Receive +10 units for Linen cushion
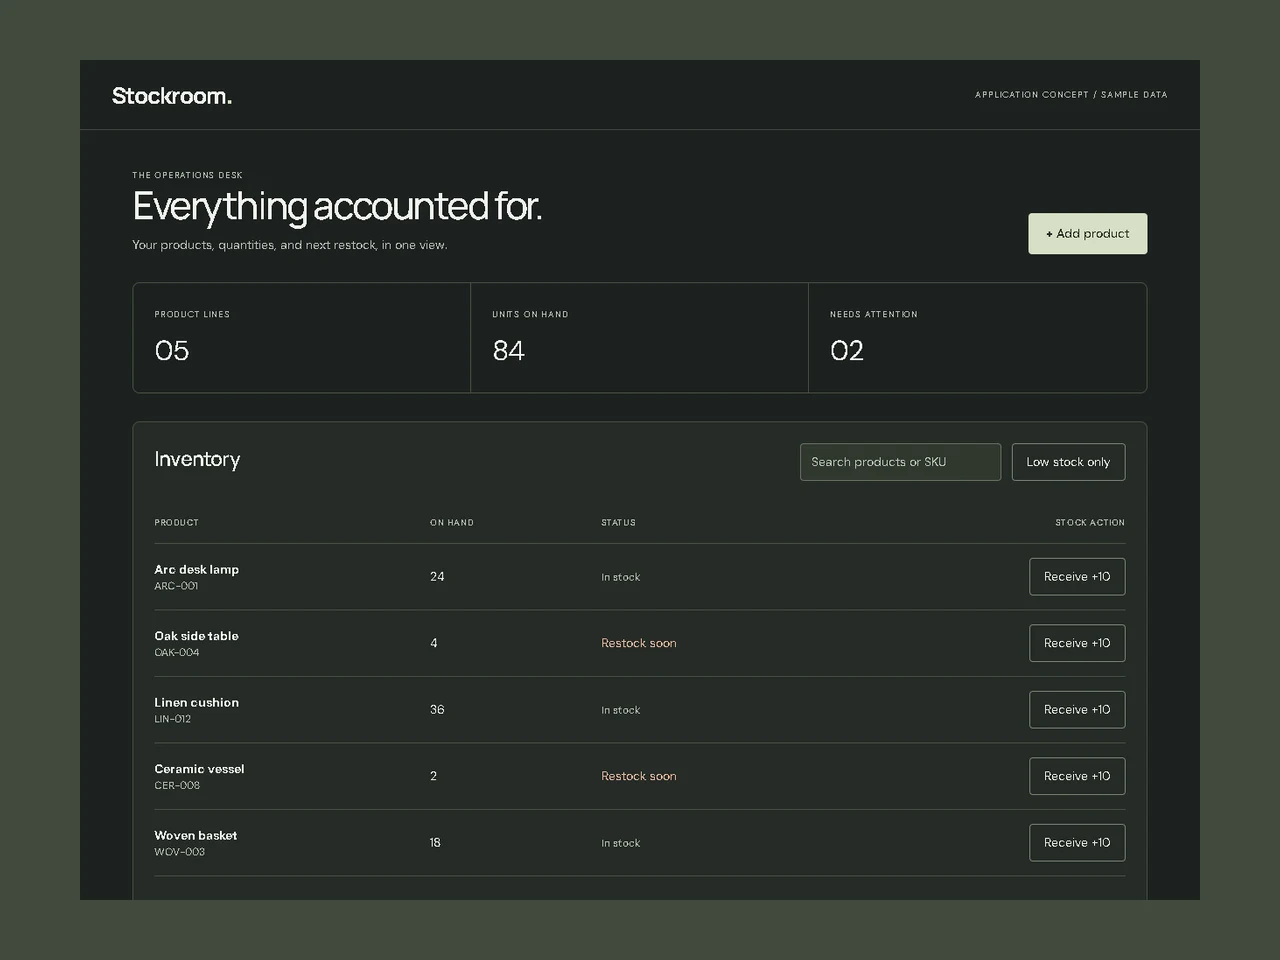 [x=1077, y=709]
